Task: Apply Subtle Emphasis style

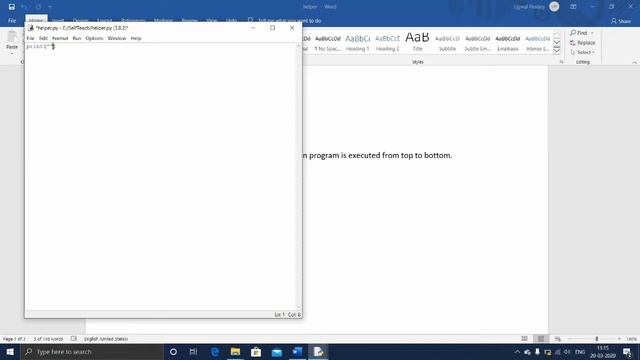Action: pyautogui.click(x=478, y=42)
